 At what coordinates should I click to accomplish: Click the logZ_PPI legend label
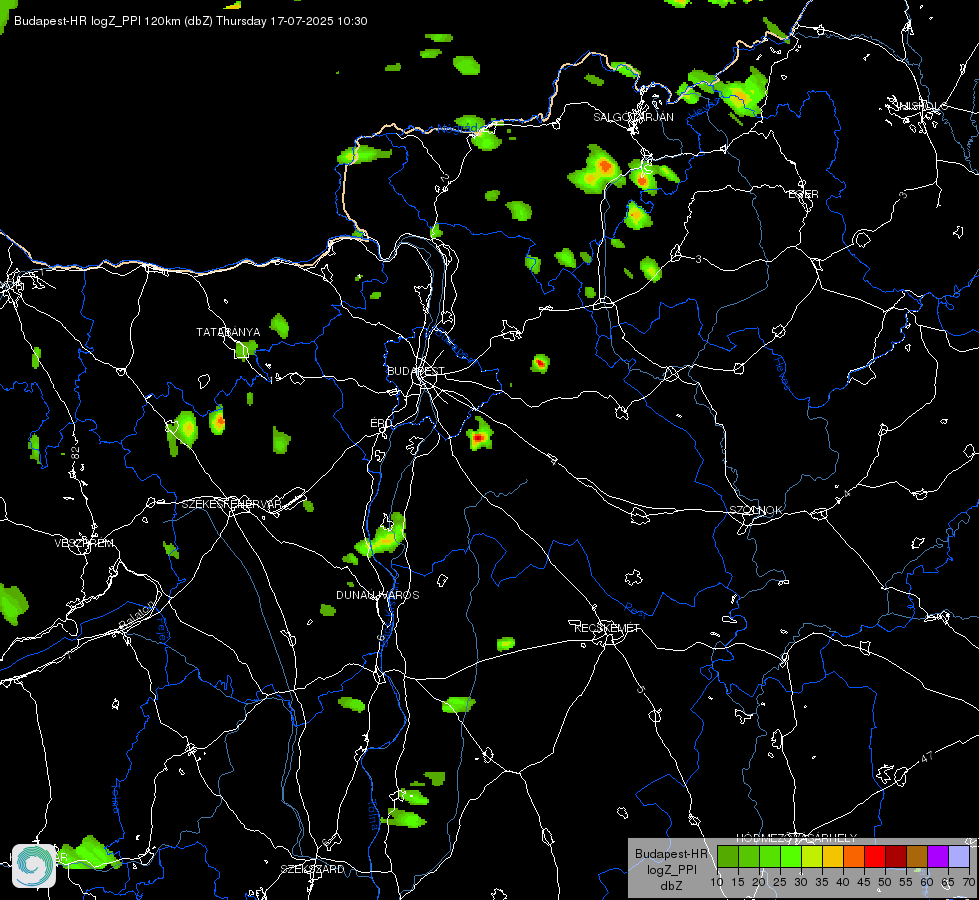[x=671, y=869]
